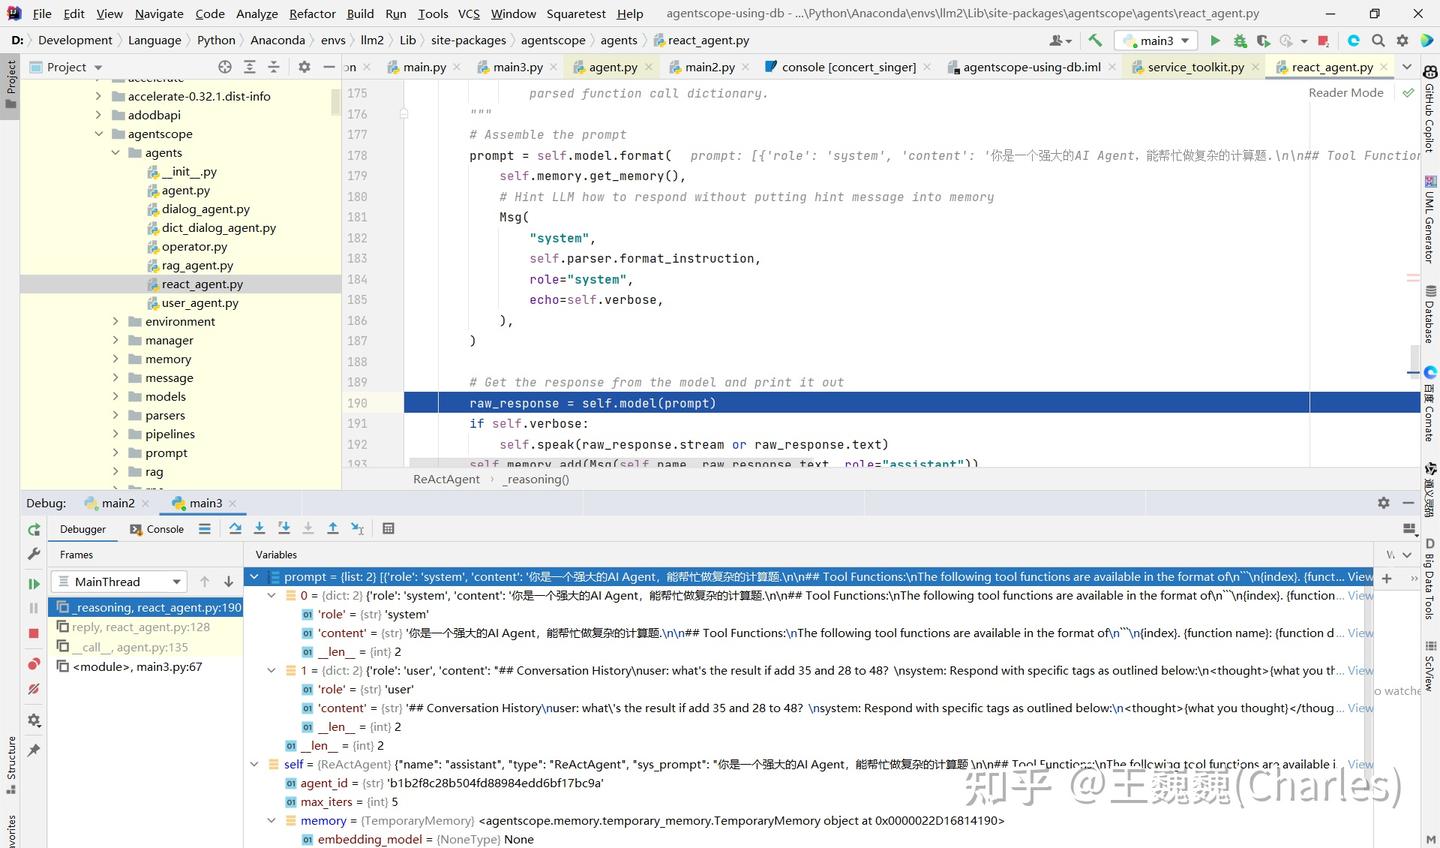
Task: Switch to the service_toolkit.py editor tab
Action: (x=1195, y=67)
